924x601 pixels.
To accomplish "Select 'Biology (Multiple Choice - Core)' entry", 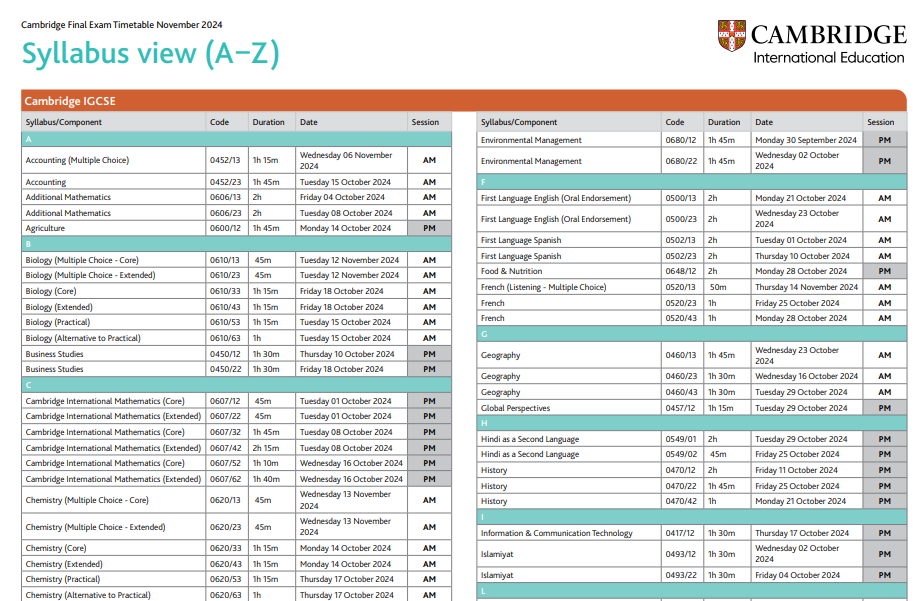I will [x=82, y=260].
